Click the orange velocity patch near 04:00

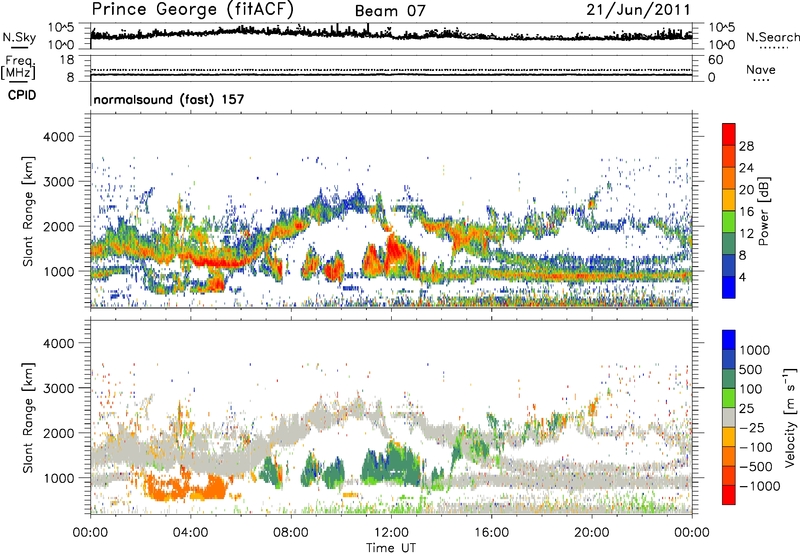[185, 487]
